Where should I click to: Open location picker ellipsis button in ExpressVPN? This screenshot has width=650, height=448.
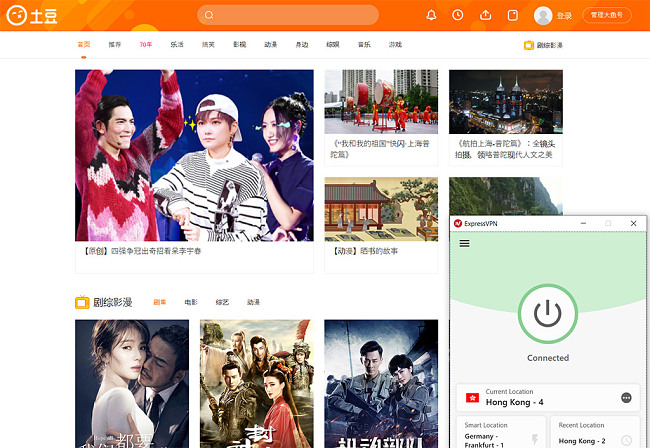[x=626, y=398]
